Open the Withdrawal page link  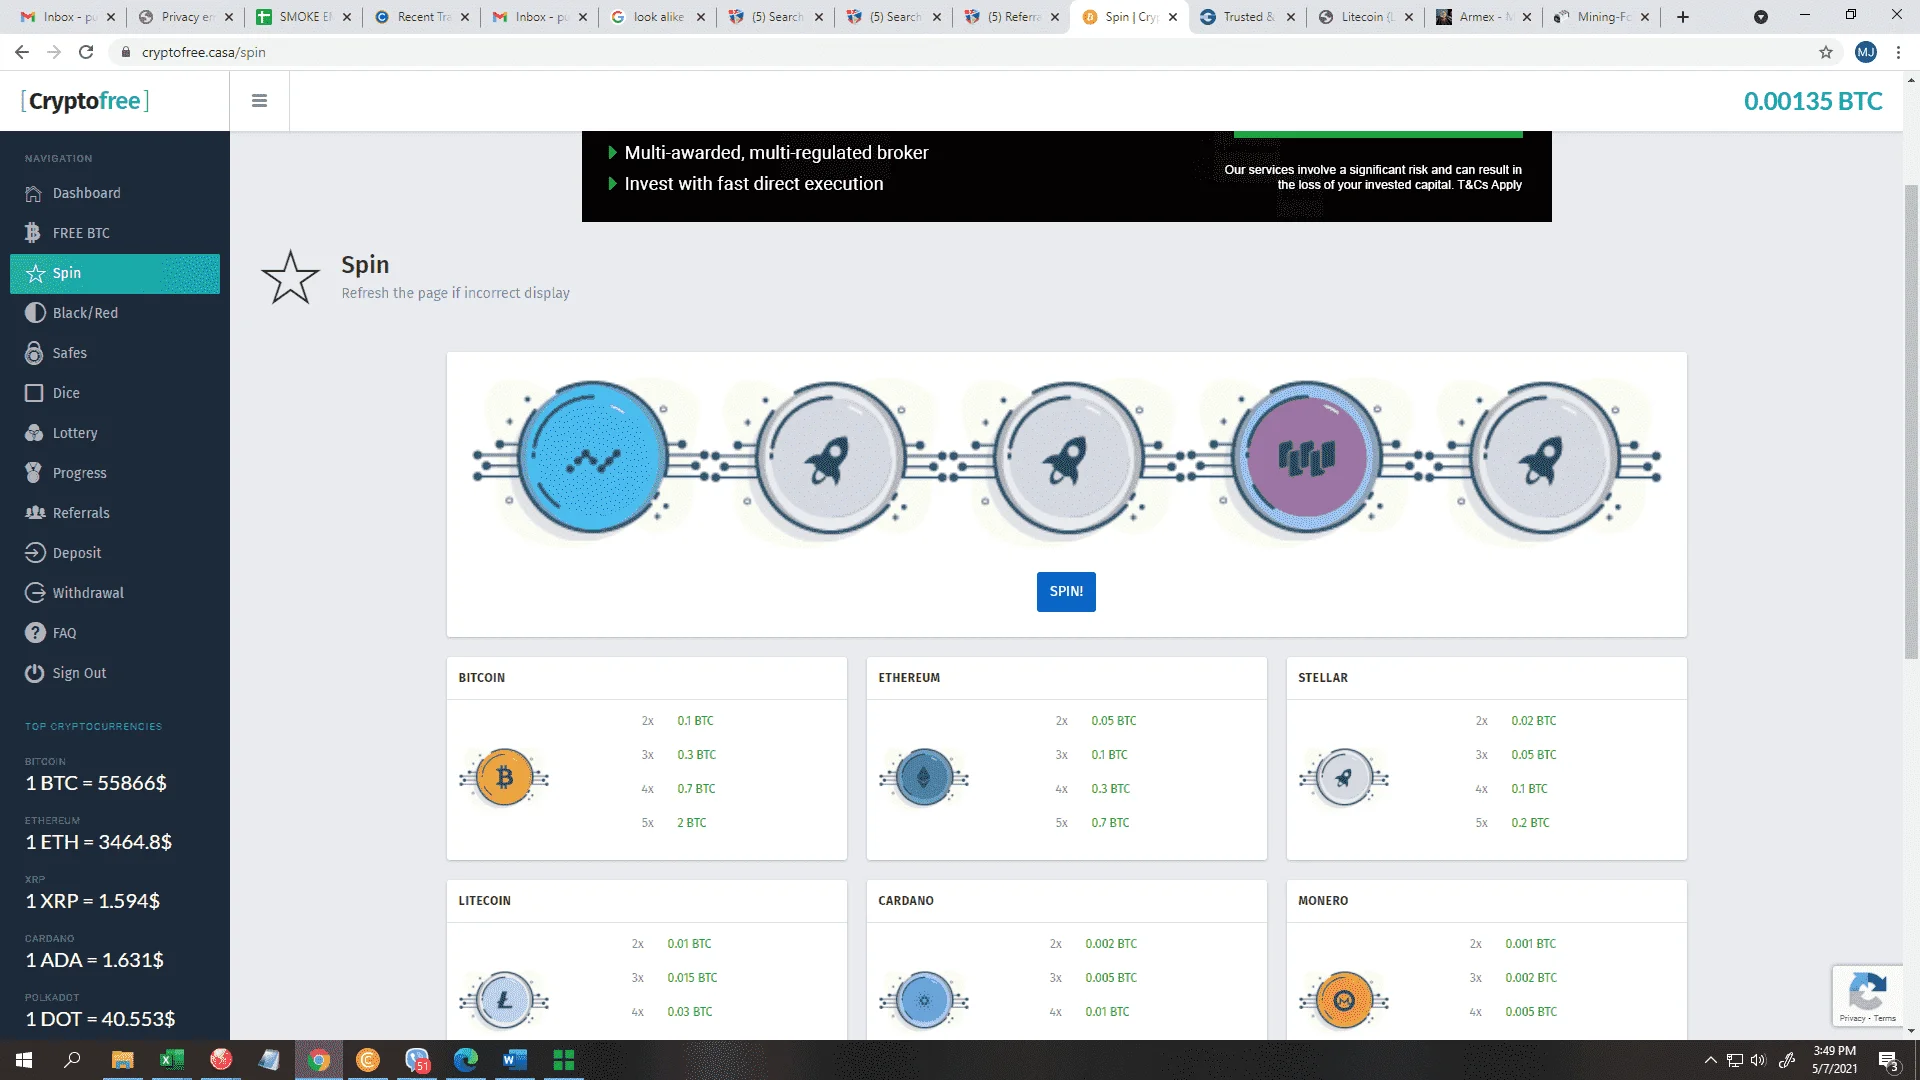(x=88, y=593)
